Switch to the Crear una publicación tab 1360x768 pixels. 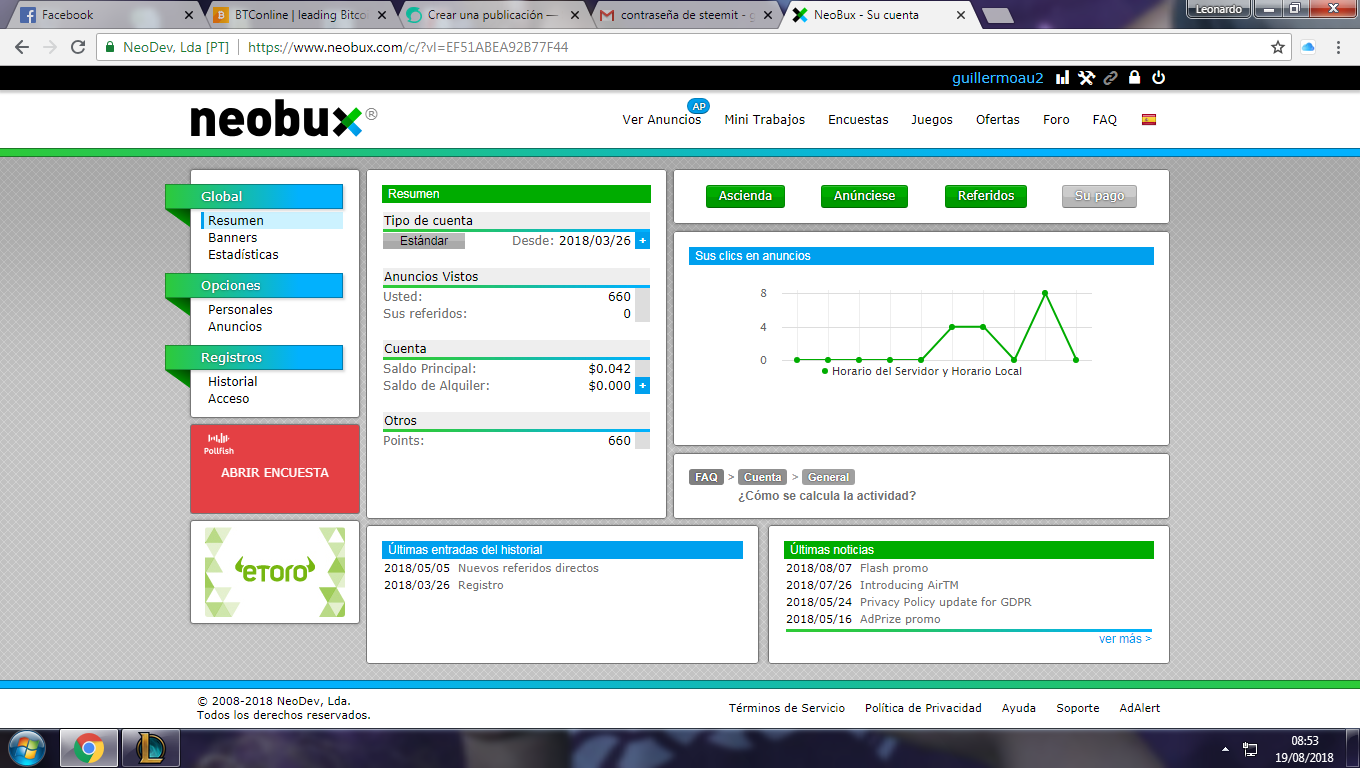click(x=492, y=15)
